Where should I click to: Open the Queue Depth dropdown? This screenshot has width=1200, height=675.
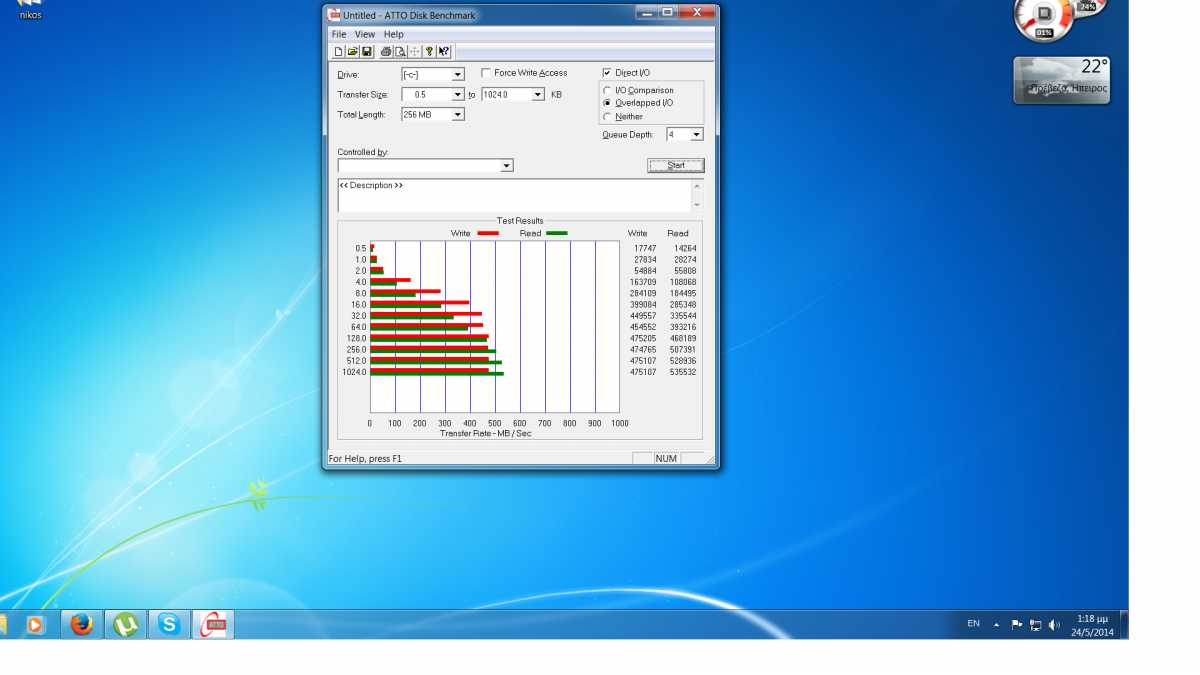[697, 134]
